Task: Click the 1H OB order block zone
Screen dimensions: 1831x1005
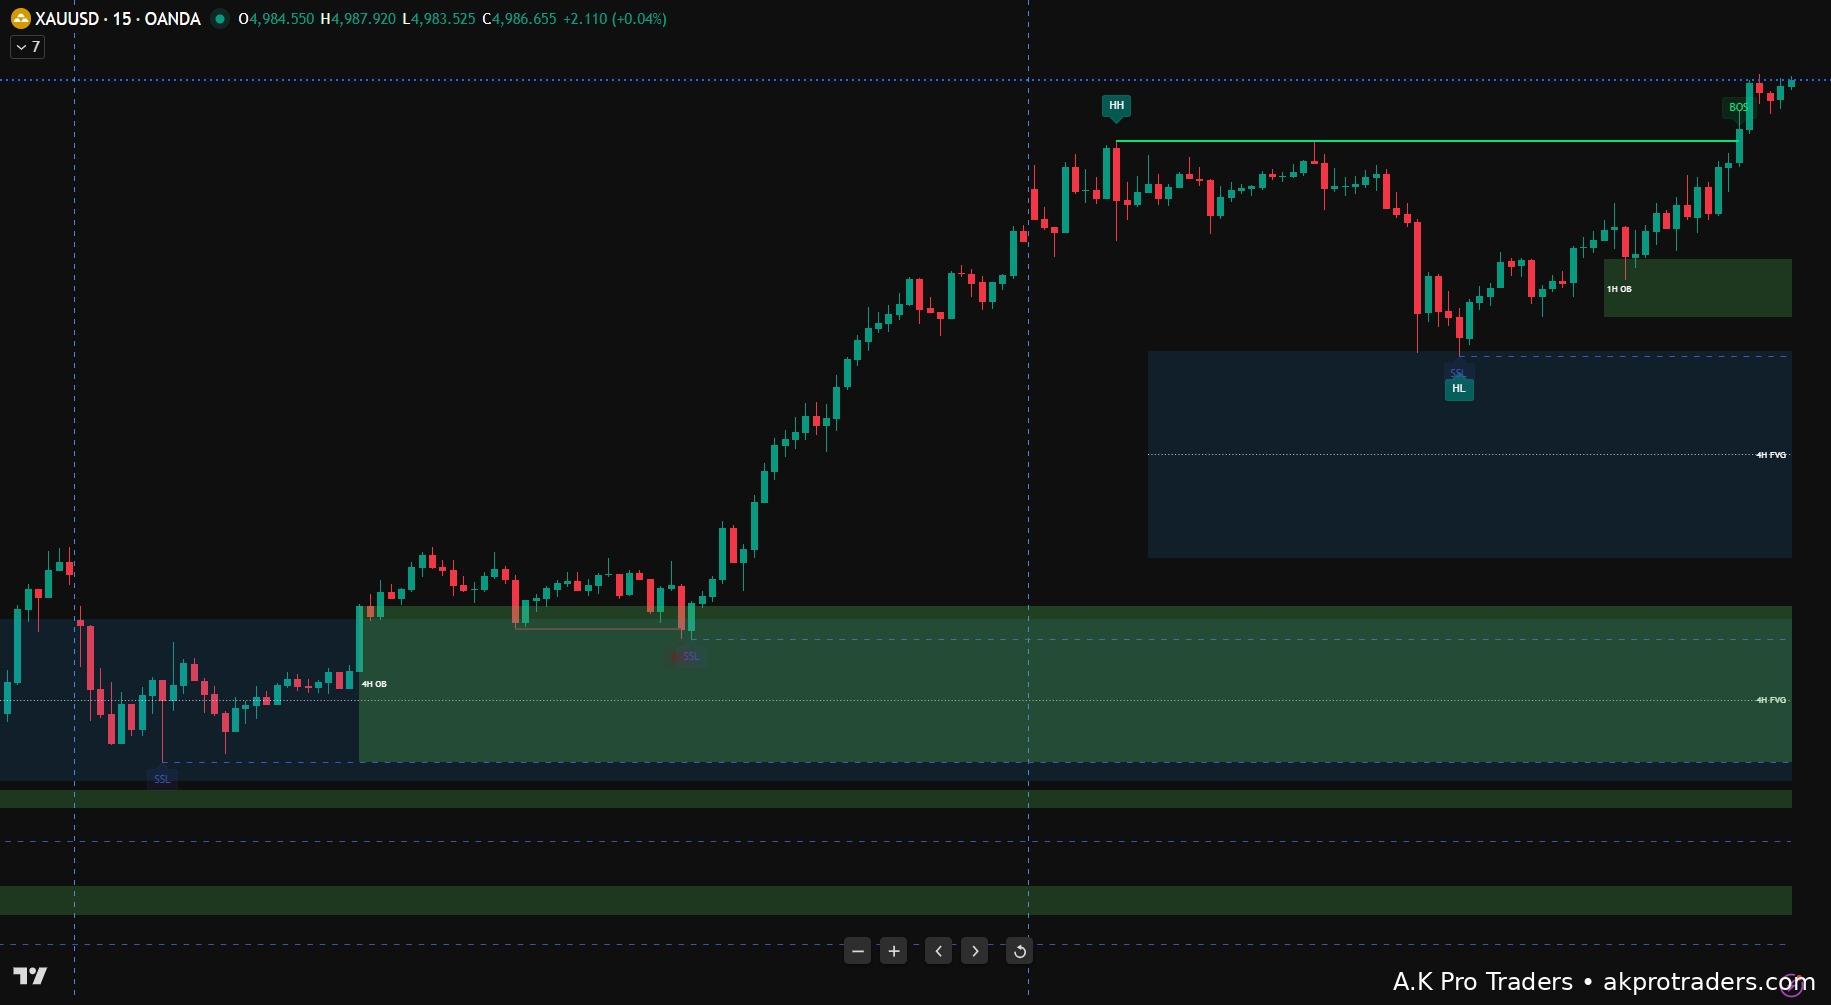Action: pyautogui.click(x=1697, y=289)
